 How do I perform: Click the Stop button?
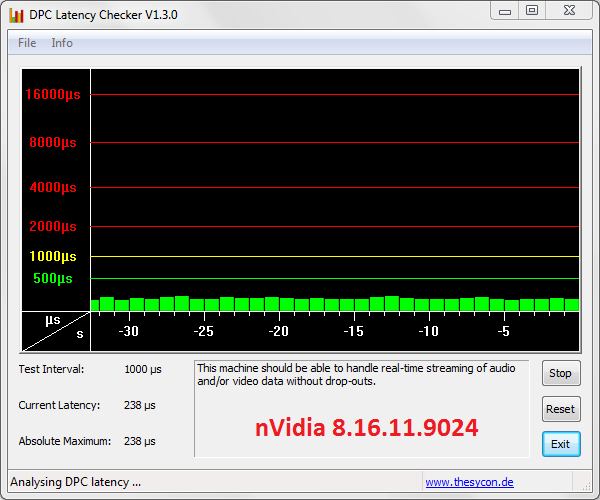[x=561, y=373]
